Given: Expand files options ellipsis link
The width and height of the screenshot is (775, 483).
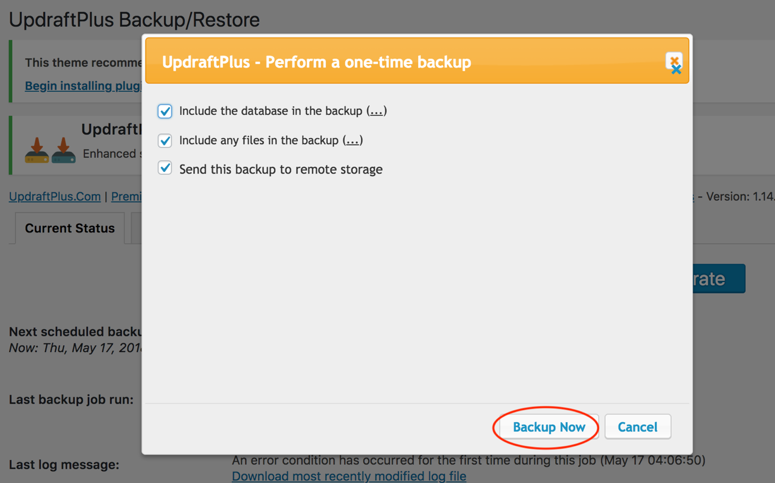Looking at the screenshot, I should click(x=352, y=140).
